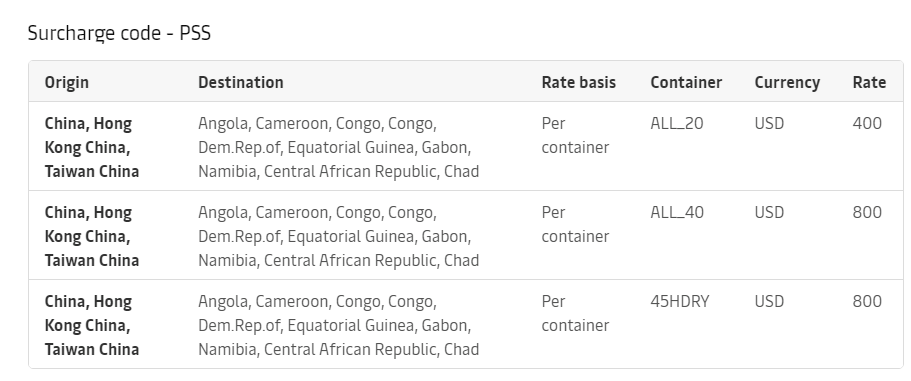Screen dimensions: 911x381
Task: Click the destination list in 45HDRY row
Action: tap(339, 325)
